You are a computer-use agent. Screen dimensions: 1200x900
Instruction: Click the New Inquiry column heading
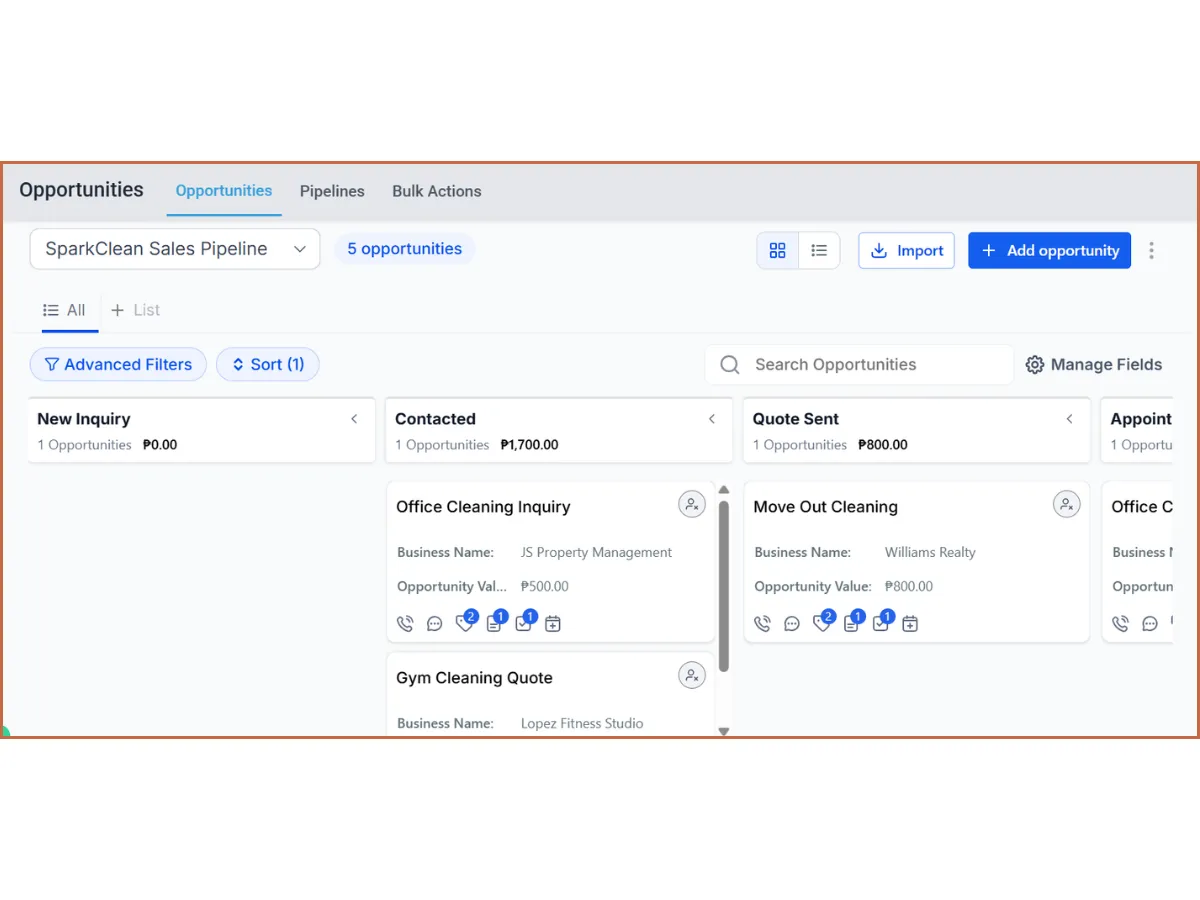click(84, 419)
